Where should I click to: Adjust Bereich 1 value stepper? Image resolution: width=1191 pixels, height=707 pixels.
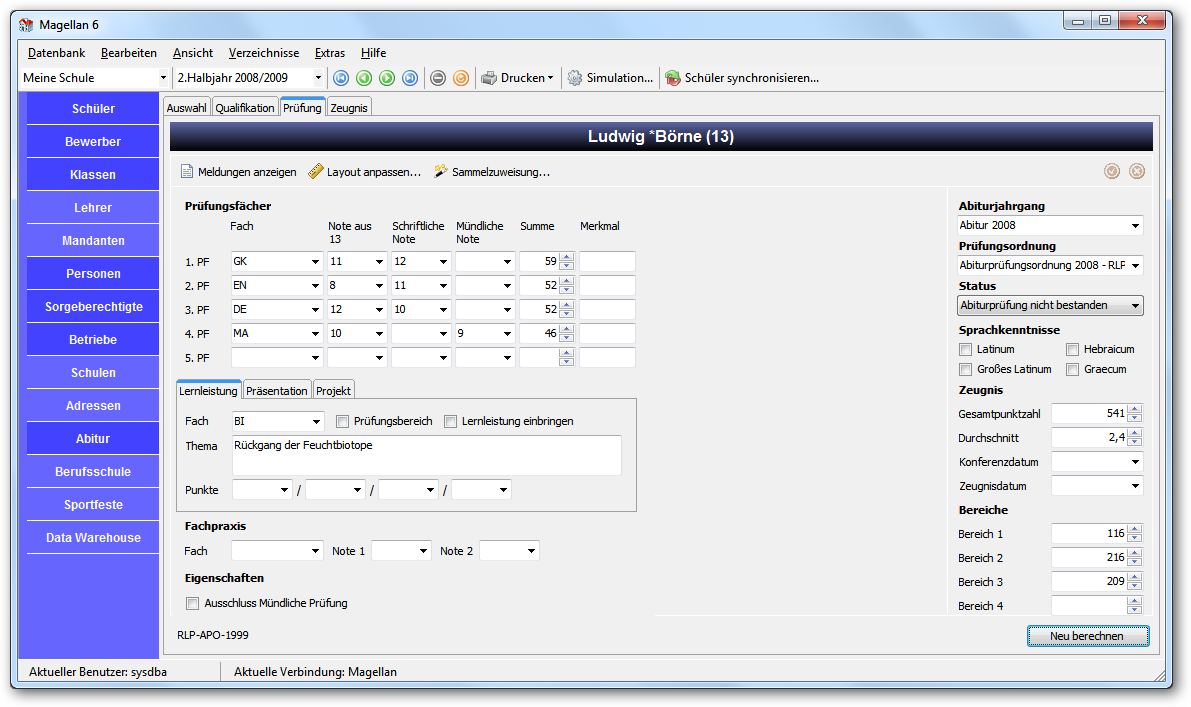click(x=1135, y=534)
